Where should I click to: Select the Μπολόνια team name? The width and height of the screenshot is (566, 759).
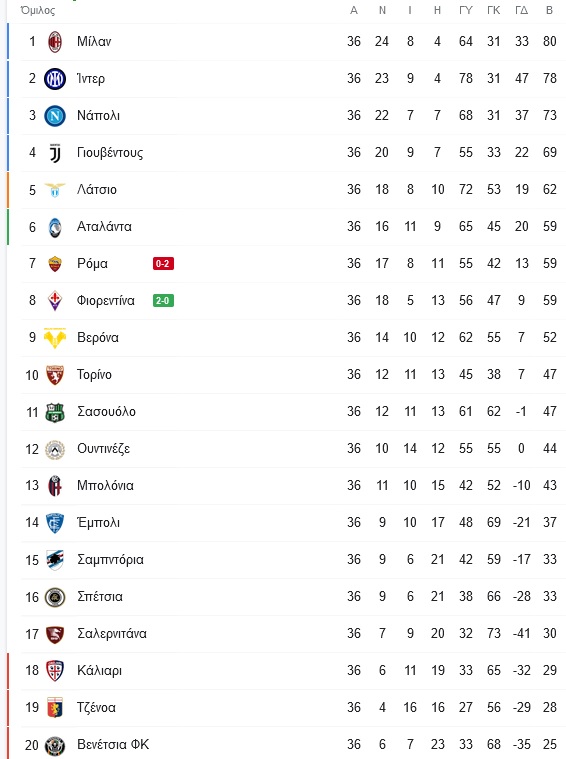105,486
